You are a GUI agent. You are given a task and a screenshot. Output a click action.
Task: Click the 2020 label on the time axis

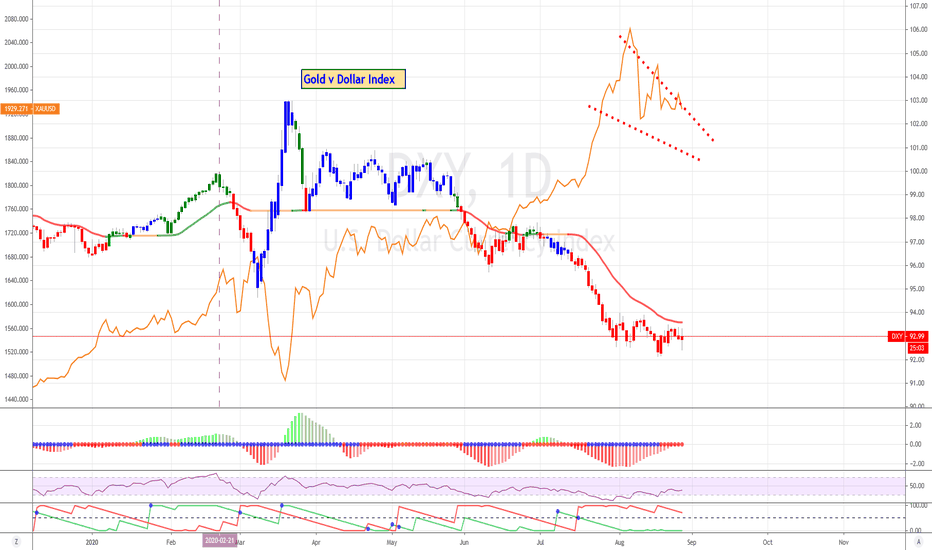[x=92, y=542]
